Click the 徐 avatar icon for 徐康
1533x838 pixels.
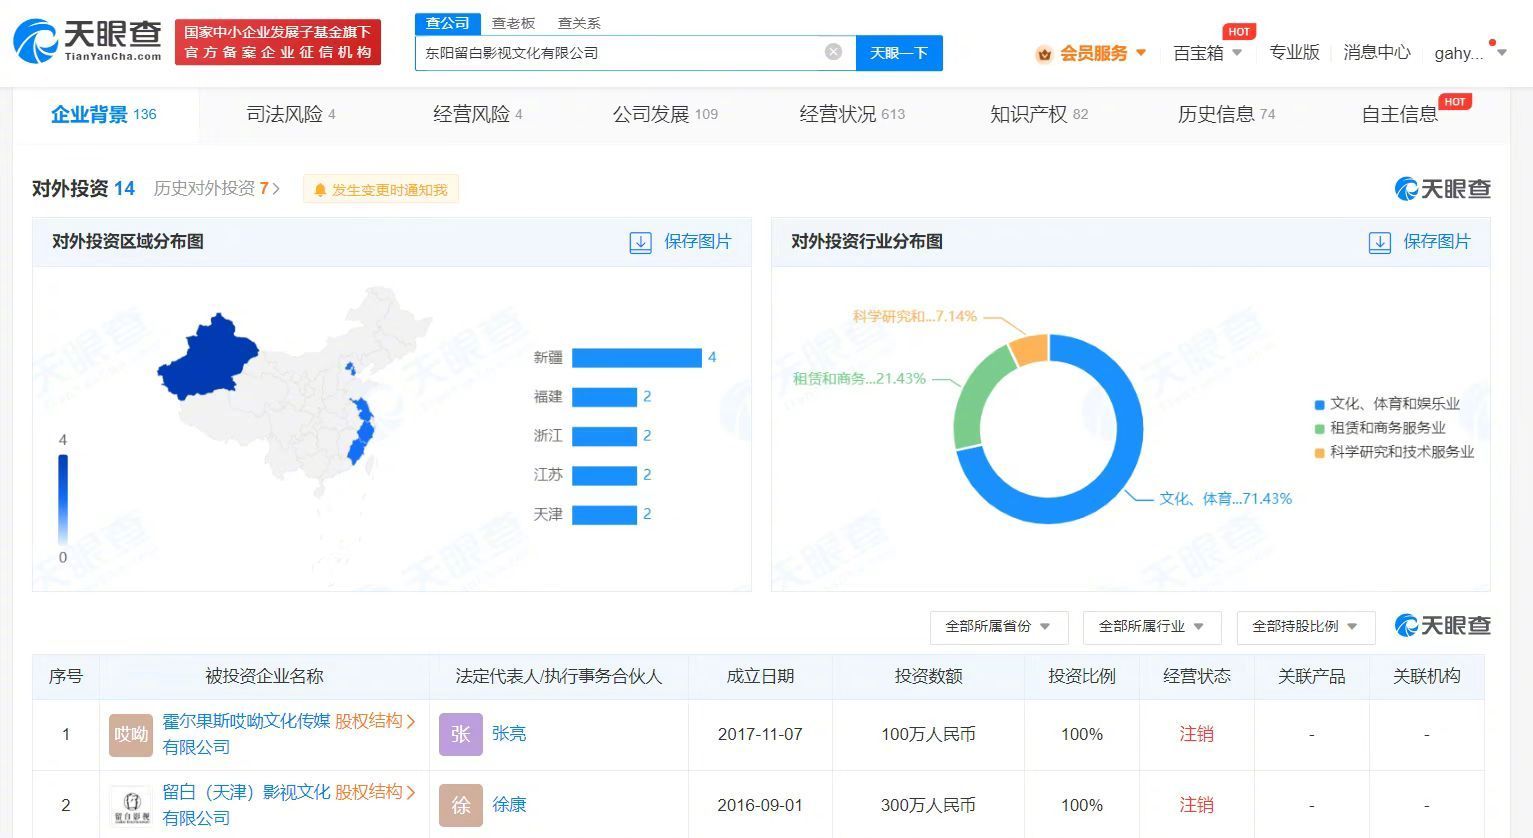pos(460,805)
